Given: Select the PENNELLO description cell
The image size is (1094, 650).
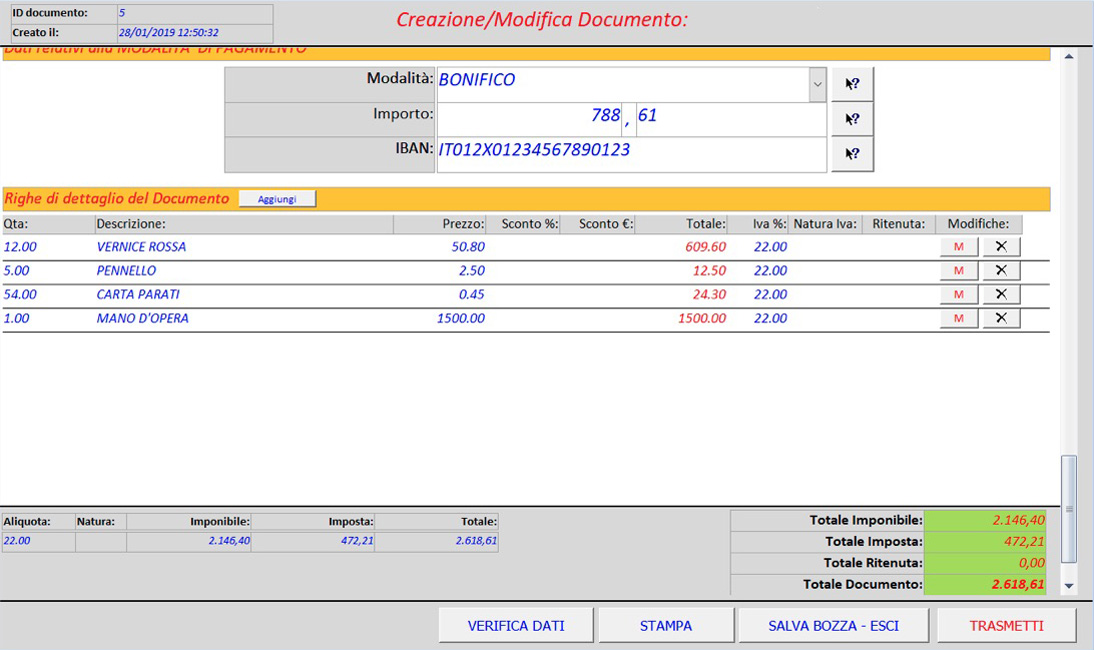Looking at the screenshot, I should pyautogui.click(x=126, y=271).
